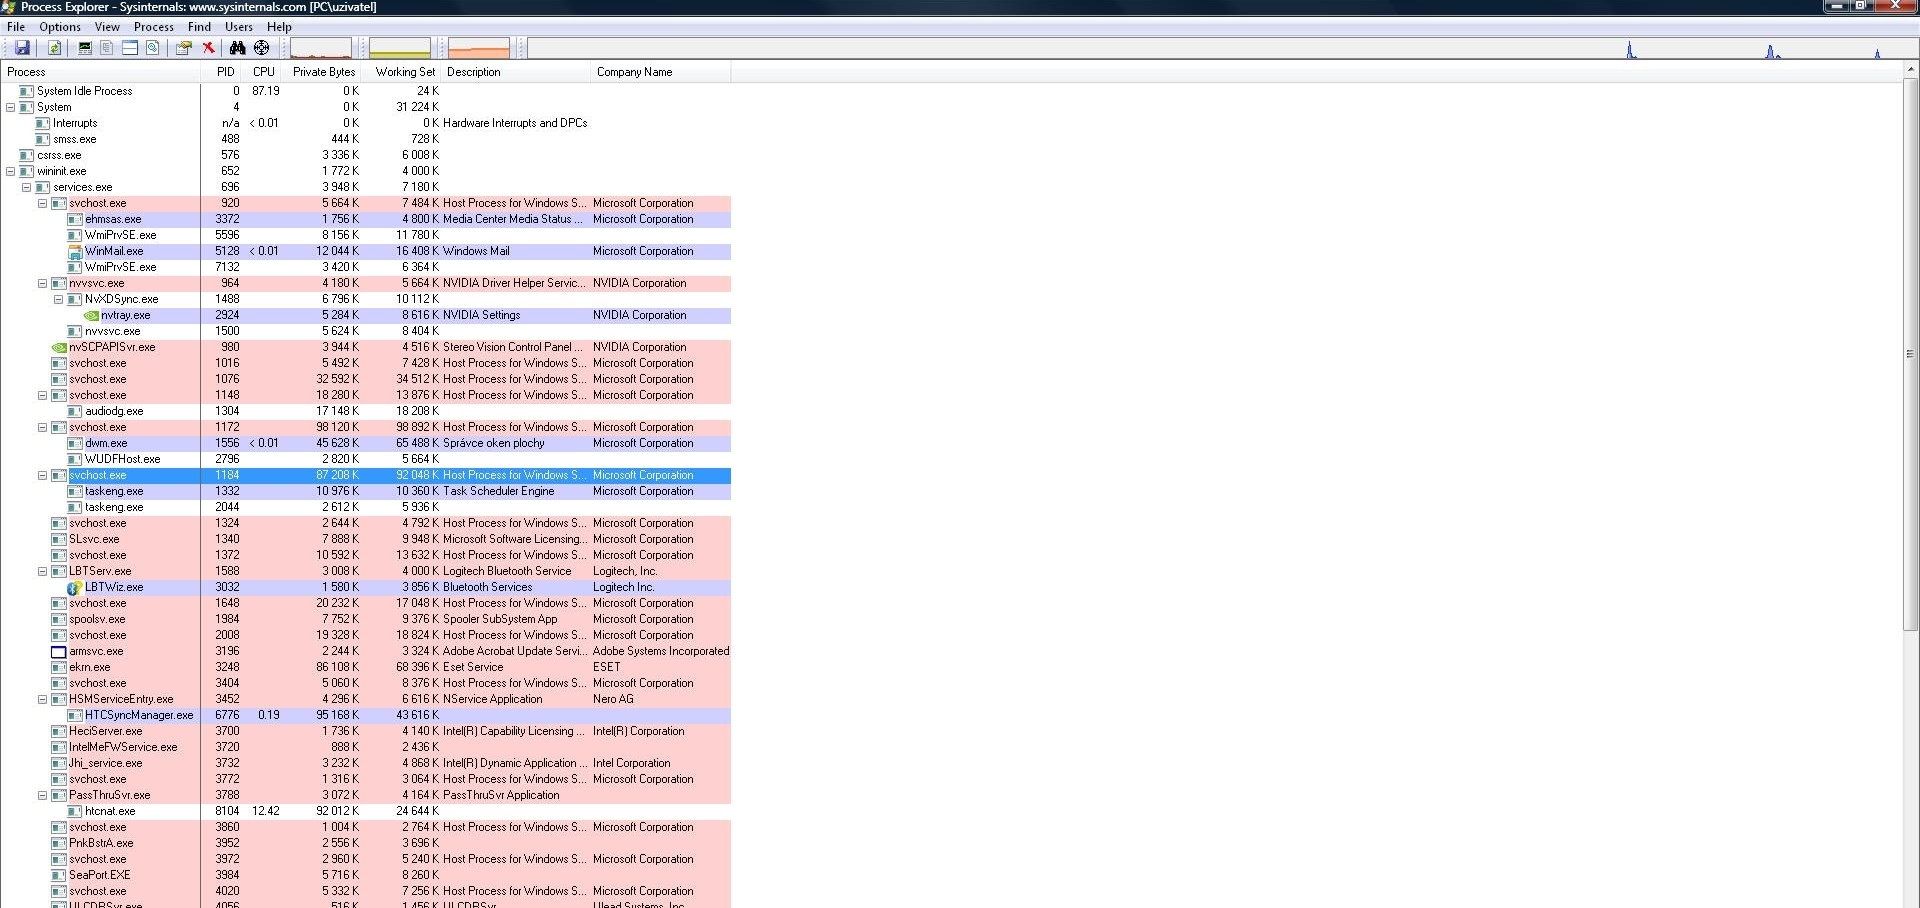Sort by the Description column header
1920x908 pixels.
pos(516,72)
